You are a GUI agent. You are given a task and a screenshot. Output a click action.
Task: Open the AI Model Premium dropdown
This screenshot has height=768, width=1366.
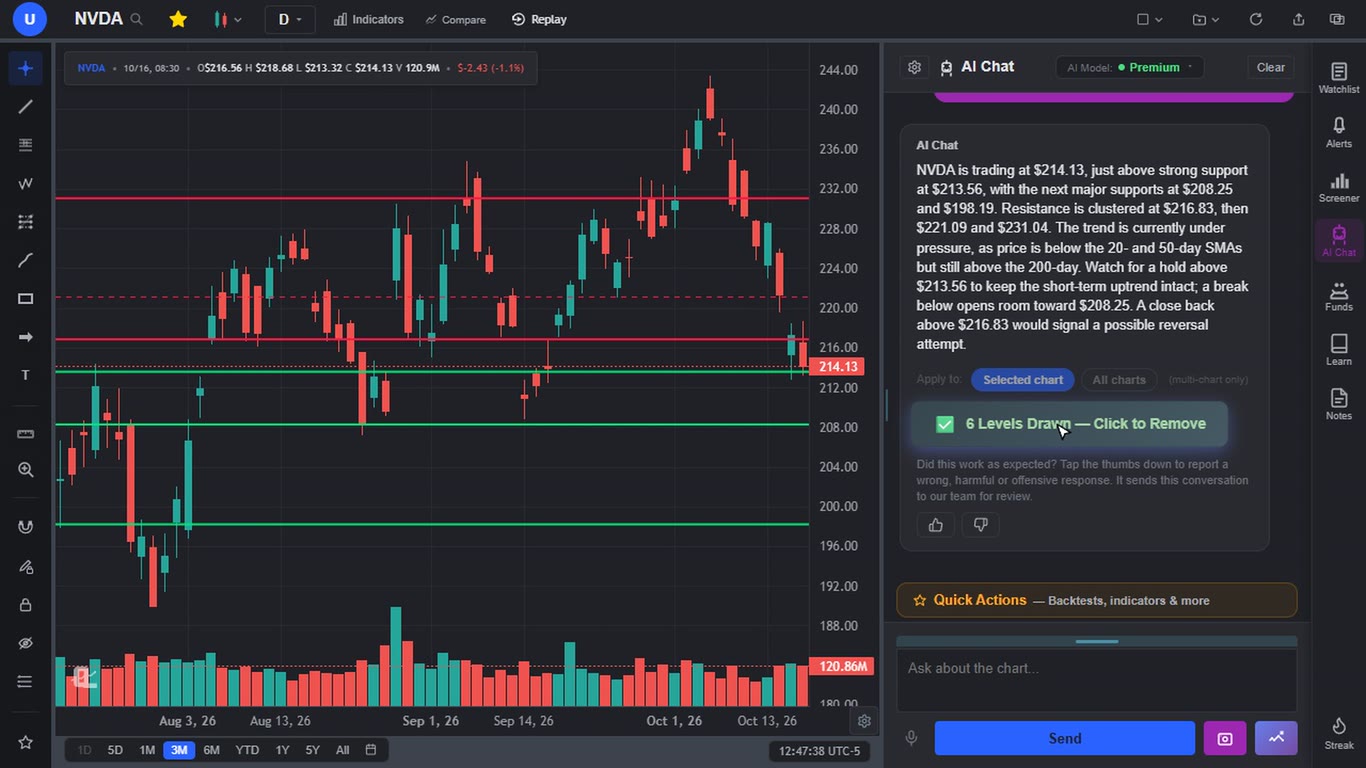coord(1129,67)
